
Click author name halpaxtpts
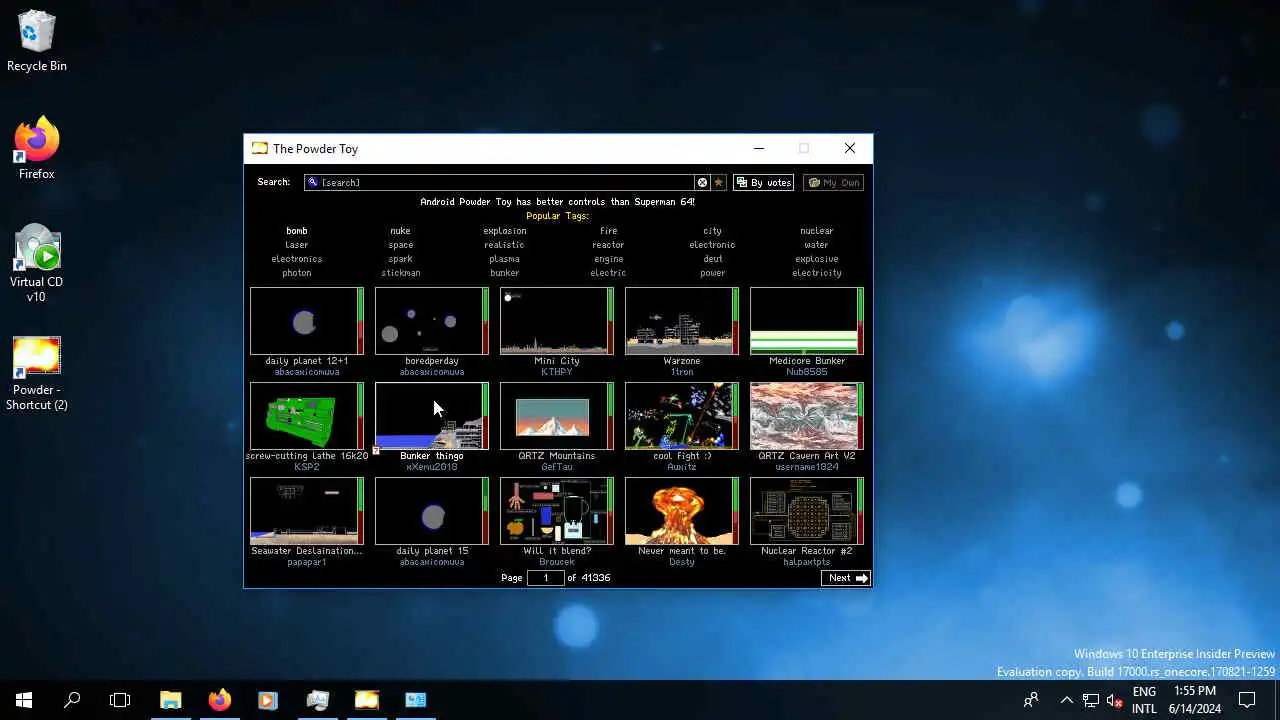(807, 562)
